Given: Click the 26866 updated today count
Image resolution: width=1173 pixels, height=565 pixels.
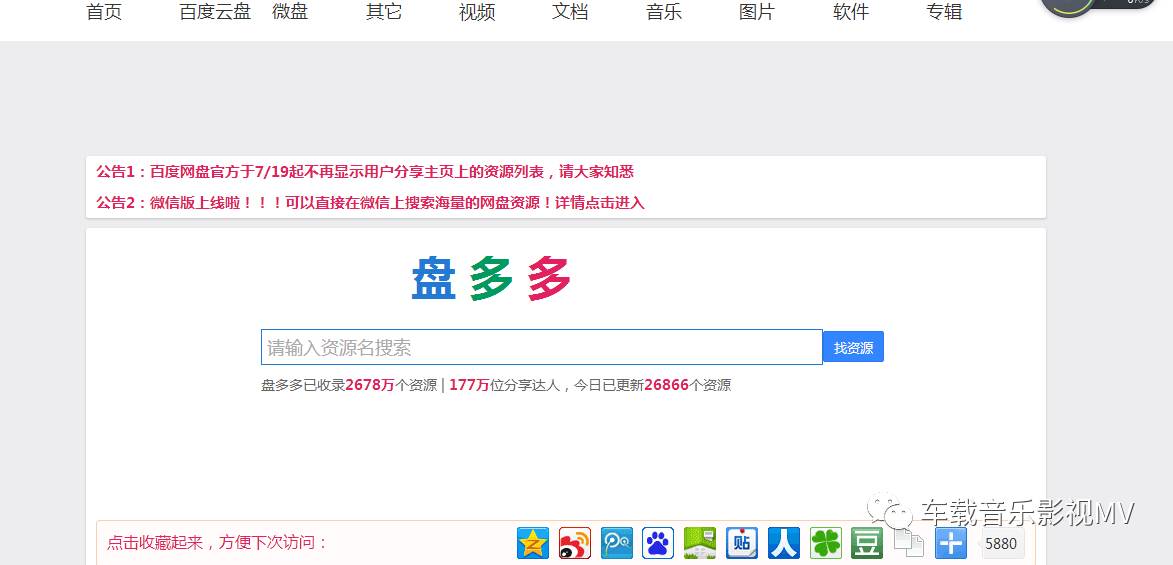Looking at the screenshot, I should coord(666,385).
